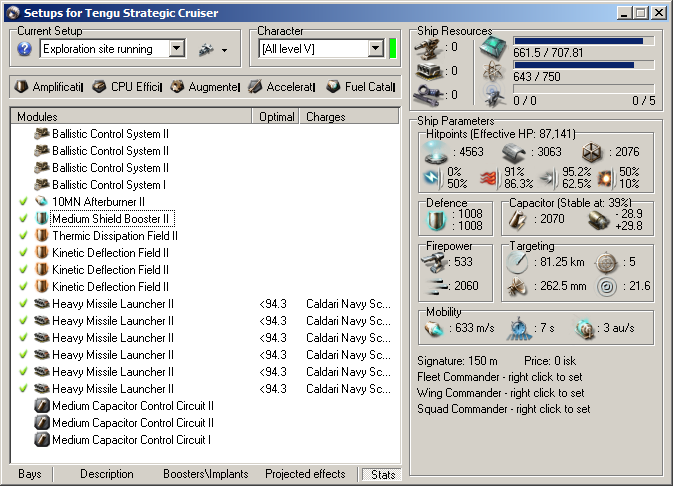Click the powergrid resource icon

493,71
